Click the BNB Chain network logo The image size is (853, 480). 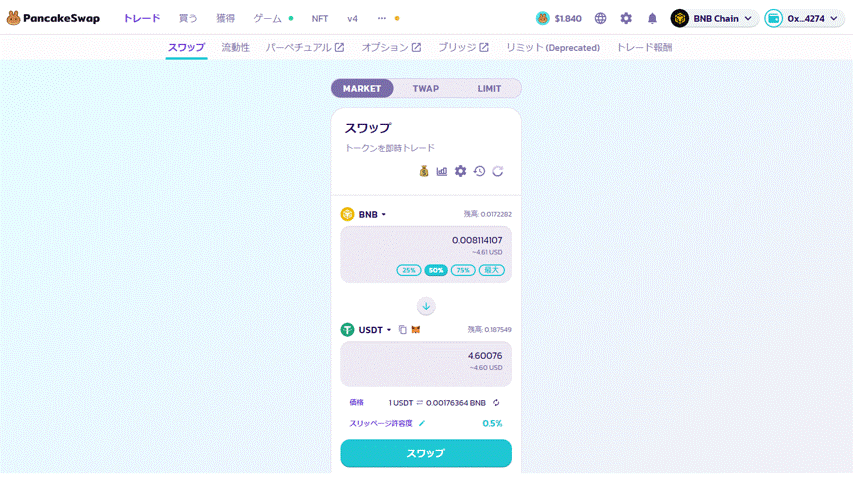pyautogui.click(x=679, y=19)
